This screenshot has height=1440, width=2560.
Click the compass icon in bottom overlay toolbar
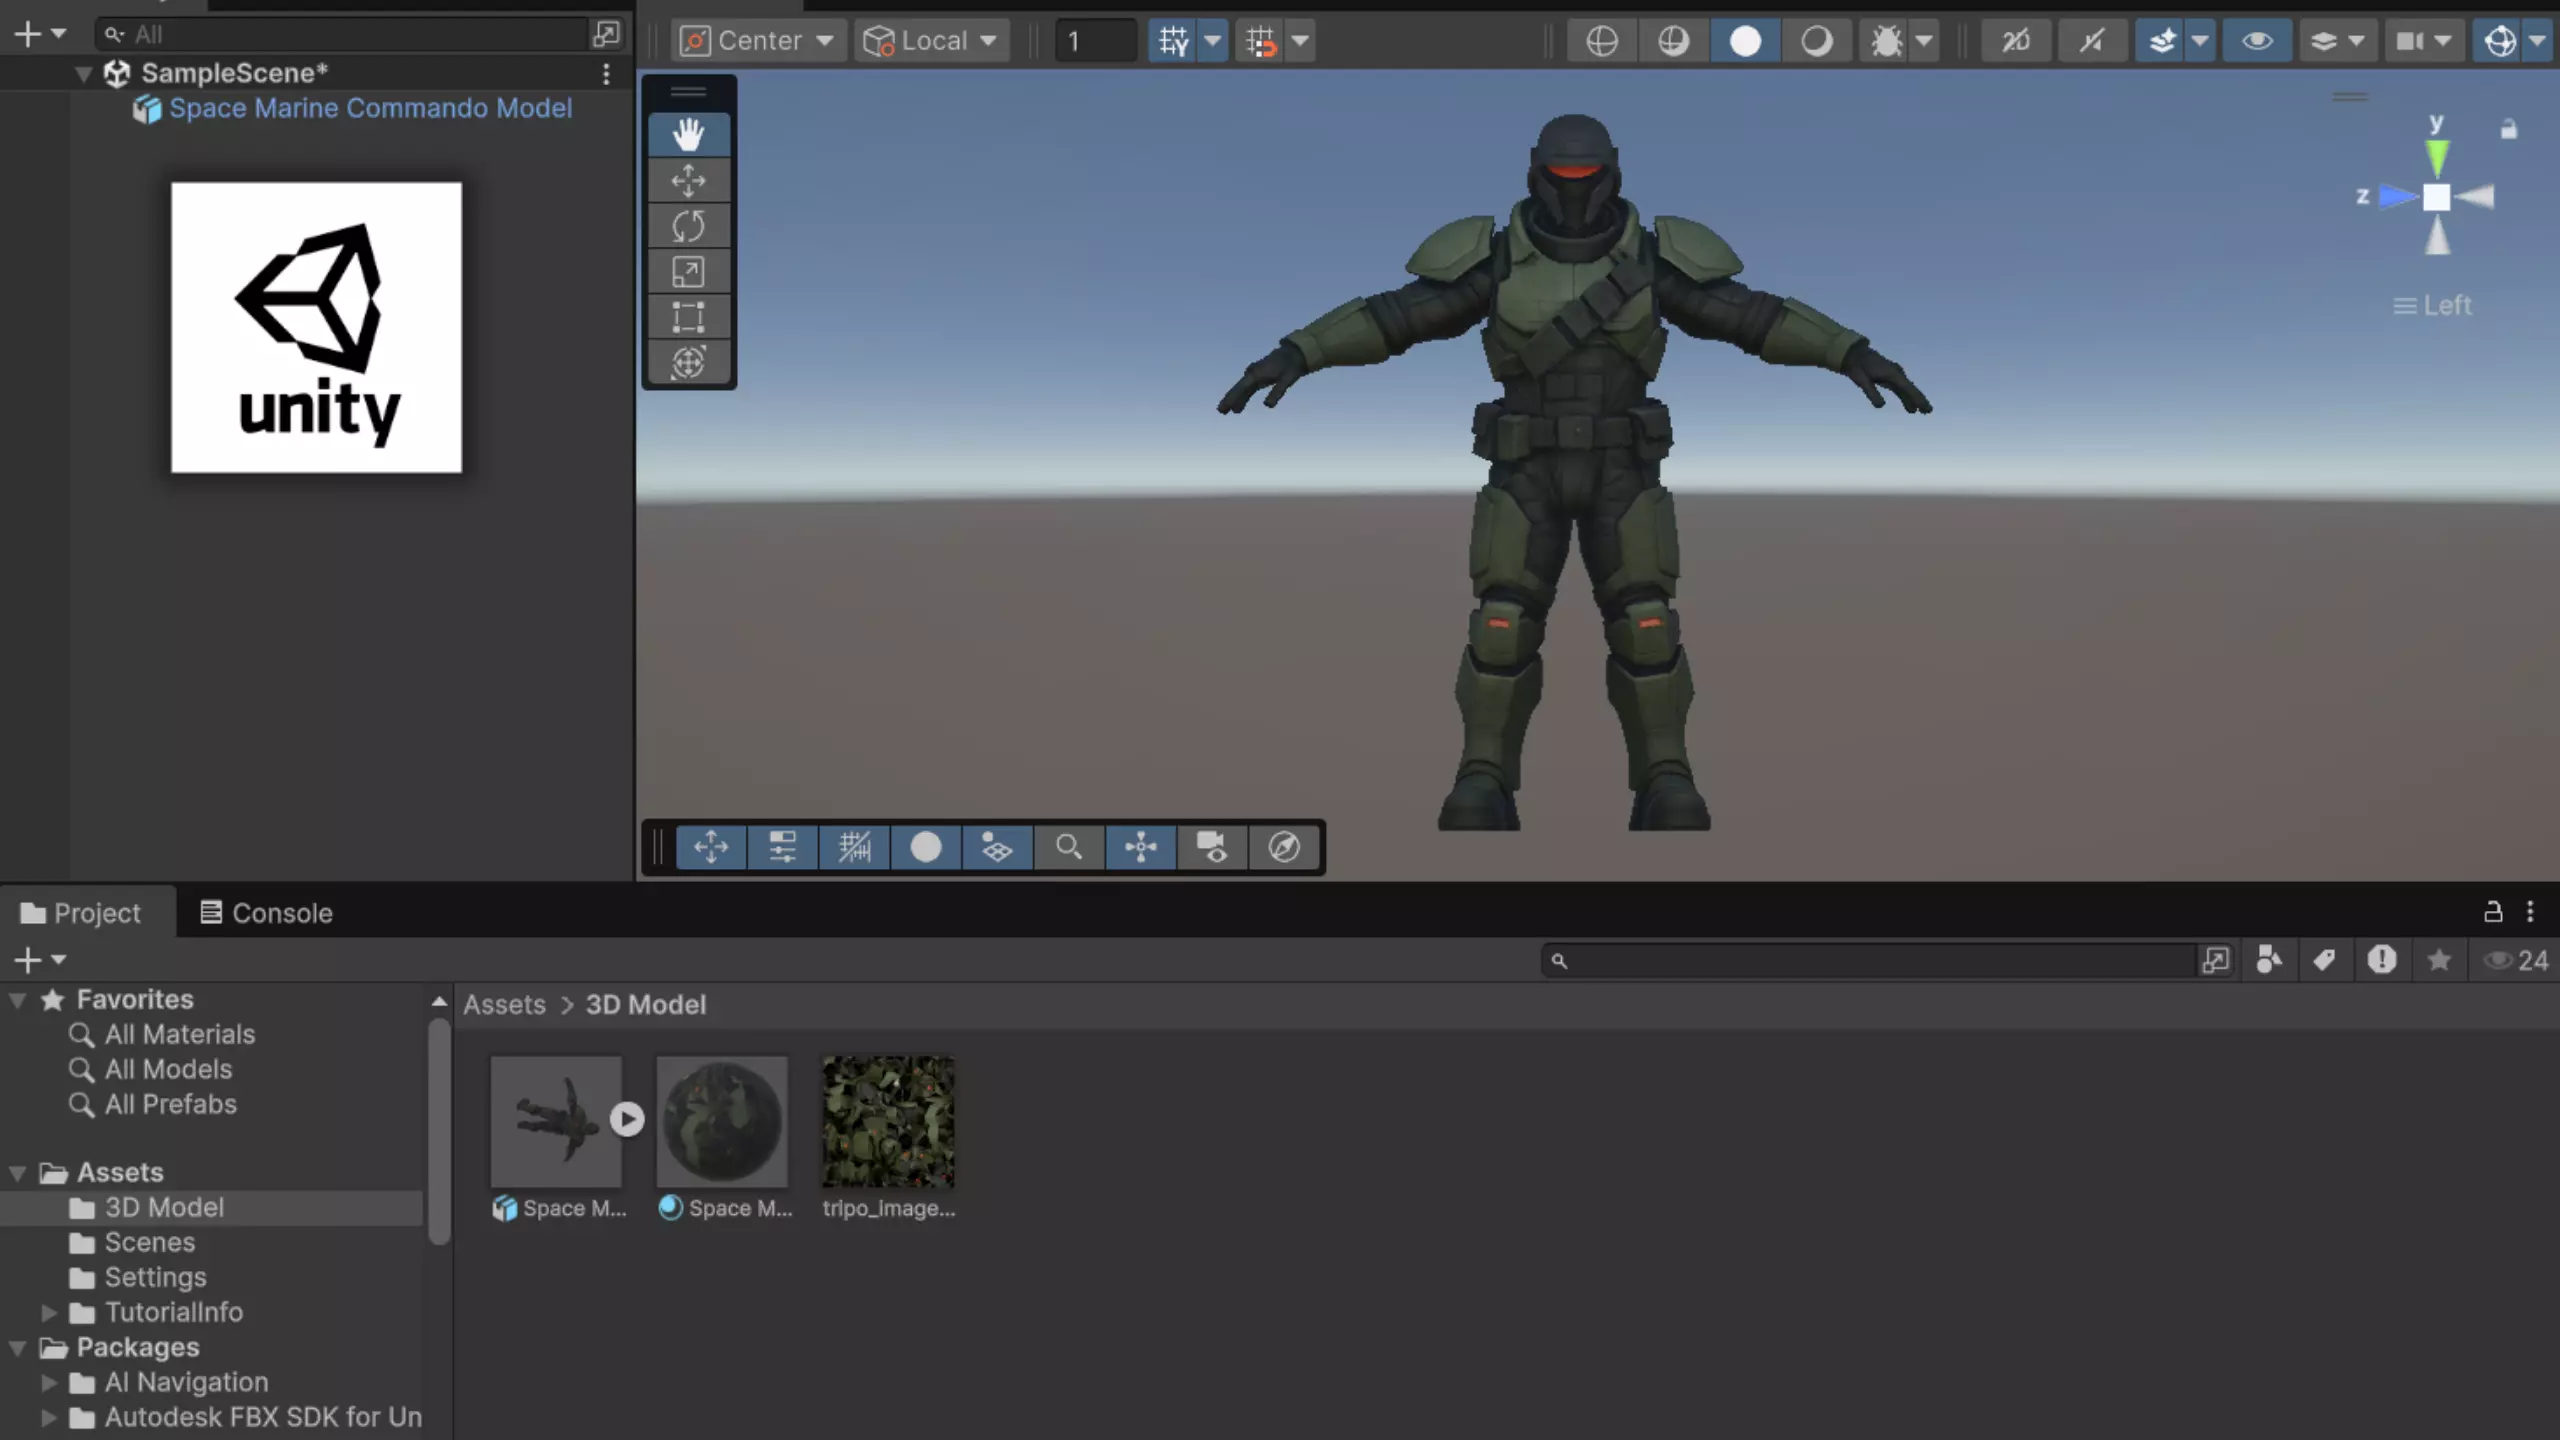click(1284, 847)
